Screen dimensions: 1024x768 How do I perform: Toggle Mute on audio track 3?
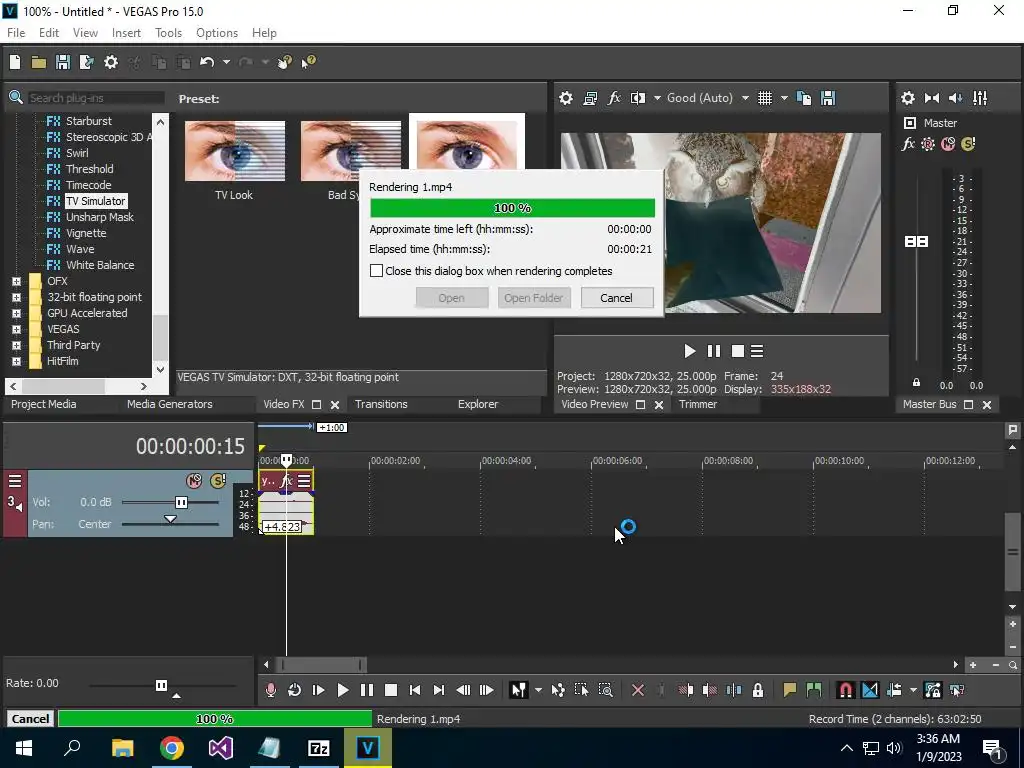194,481
